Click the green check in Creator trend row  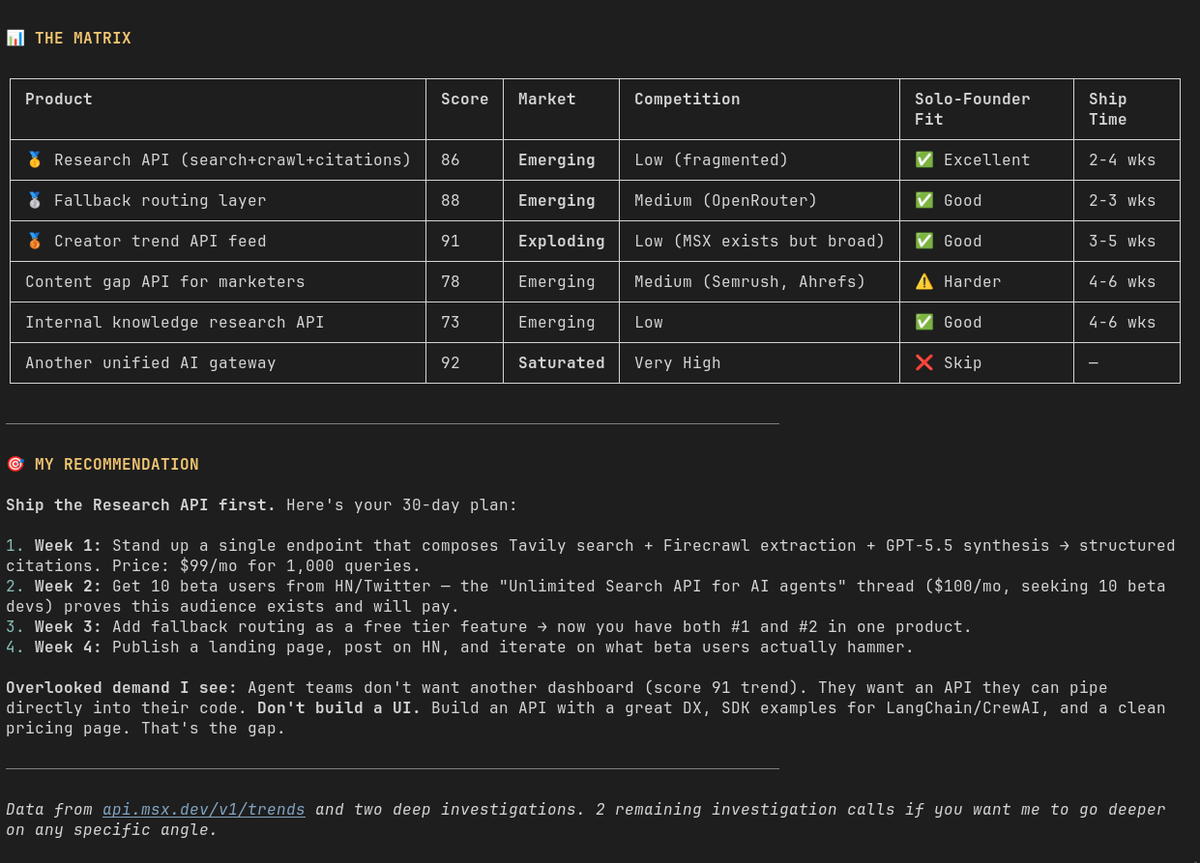tap(924, 241)
